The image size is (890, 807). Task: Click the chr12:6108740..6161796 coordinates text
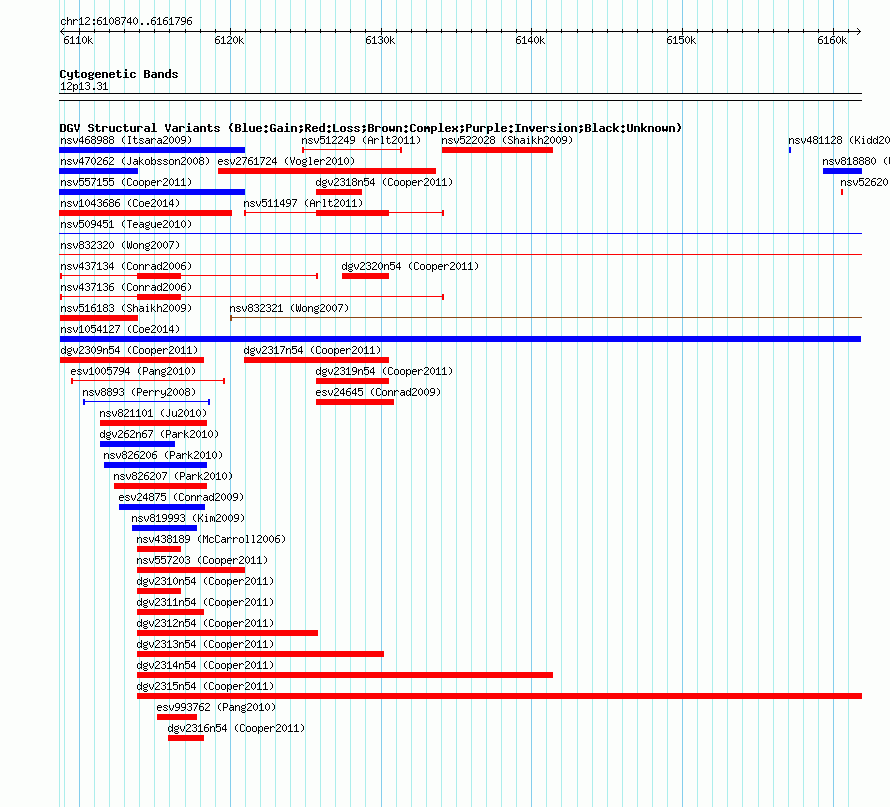pyautogui.click(x=127, y=21)
